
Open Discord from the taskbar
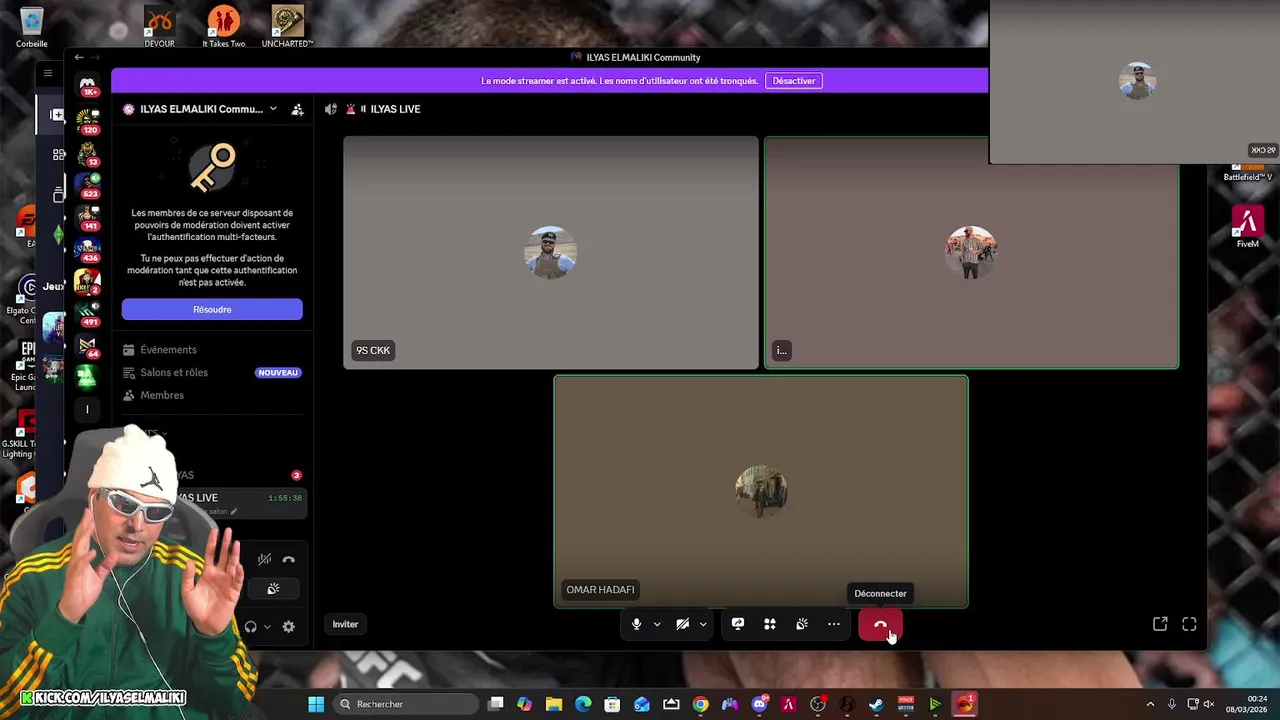tap(759, 704)
